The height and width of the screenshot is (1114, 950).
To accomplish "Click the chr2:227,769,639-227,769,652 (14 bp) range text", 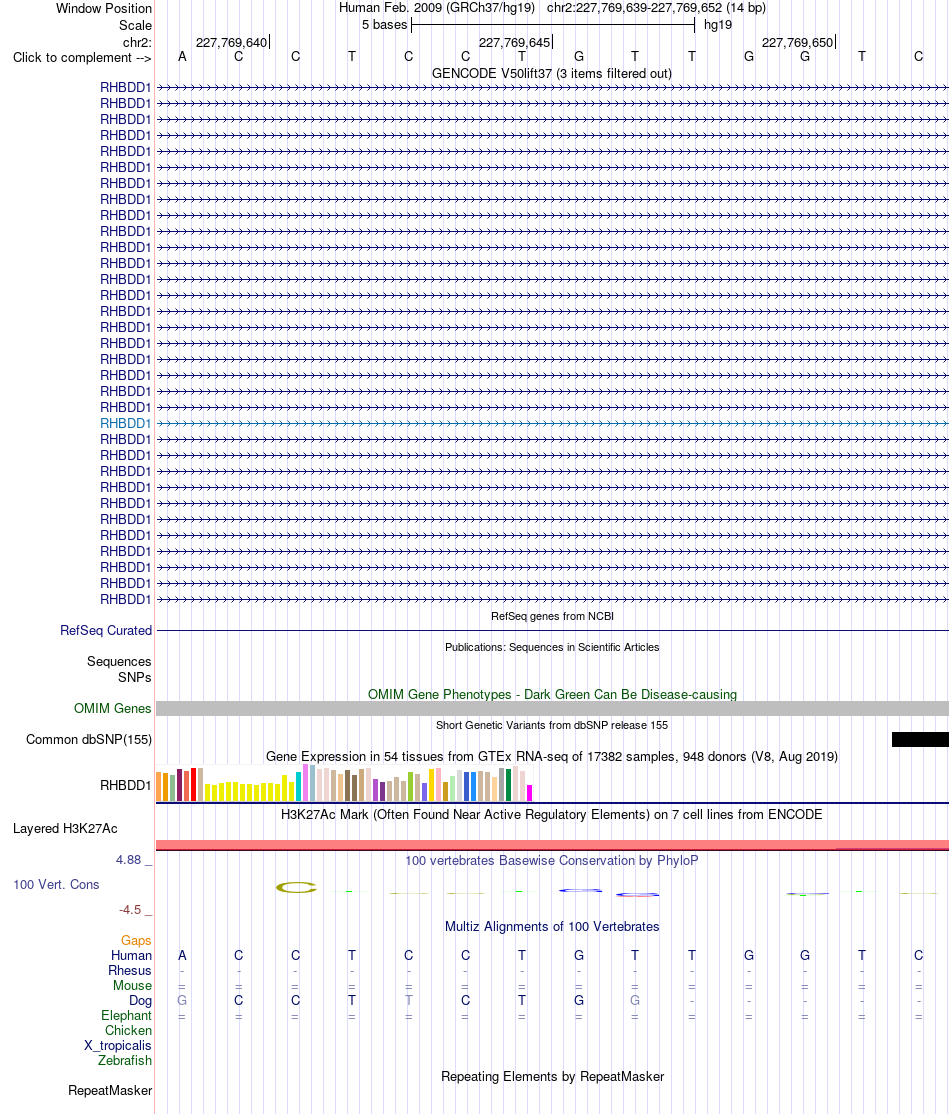I will pyautogui.click(x=656, y=8).
